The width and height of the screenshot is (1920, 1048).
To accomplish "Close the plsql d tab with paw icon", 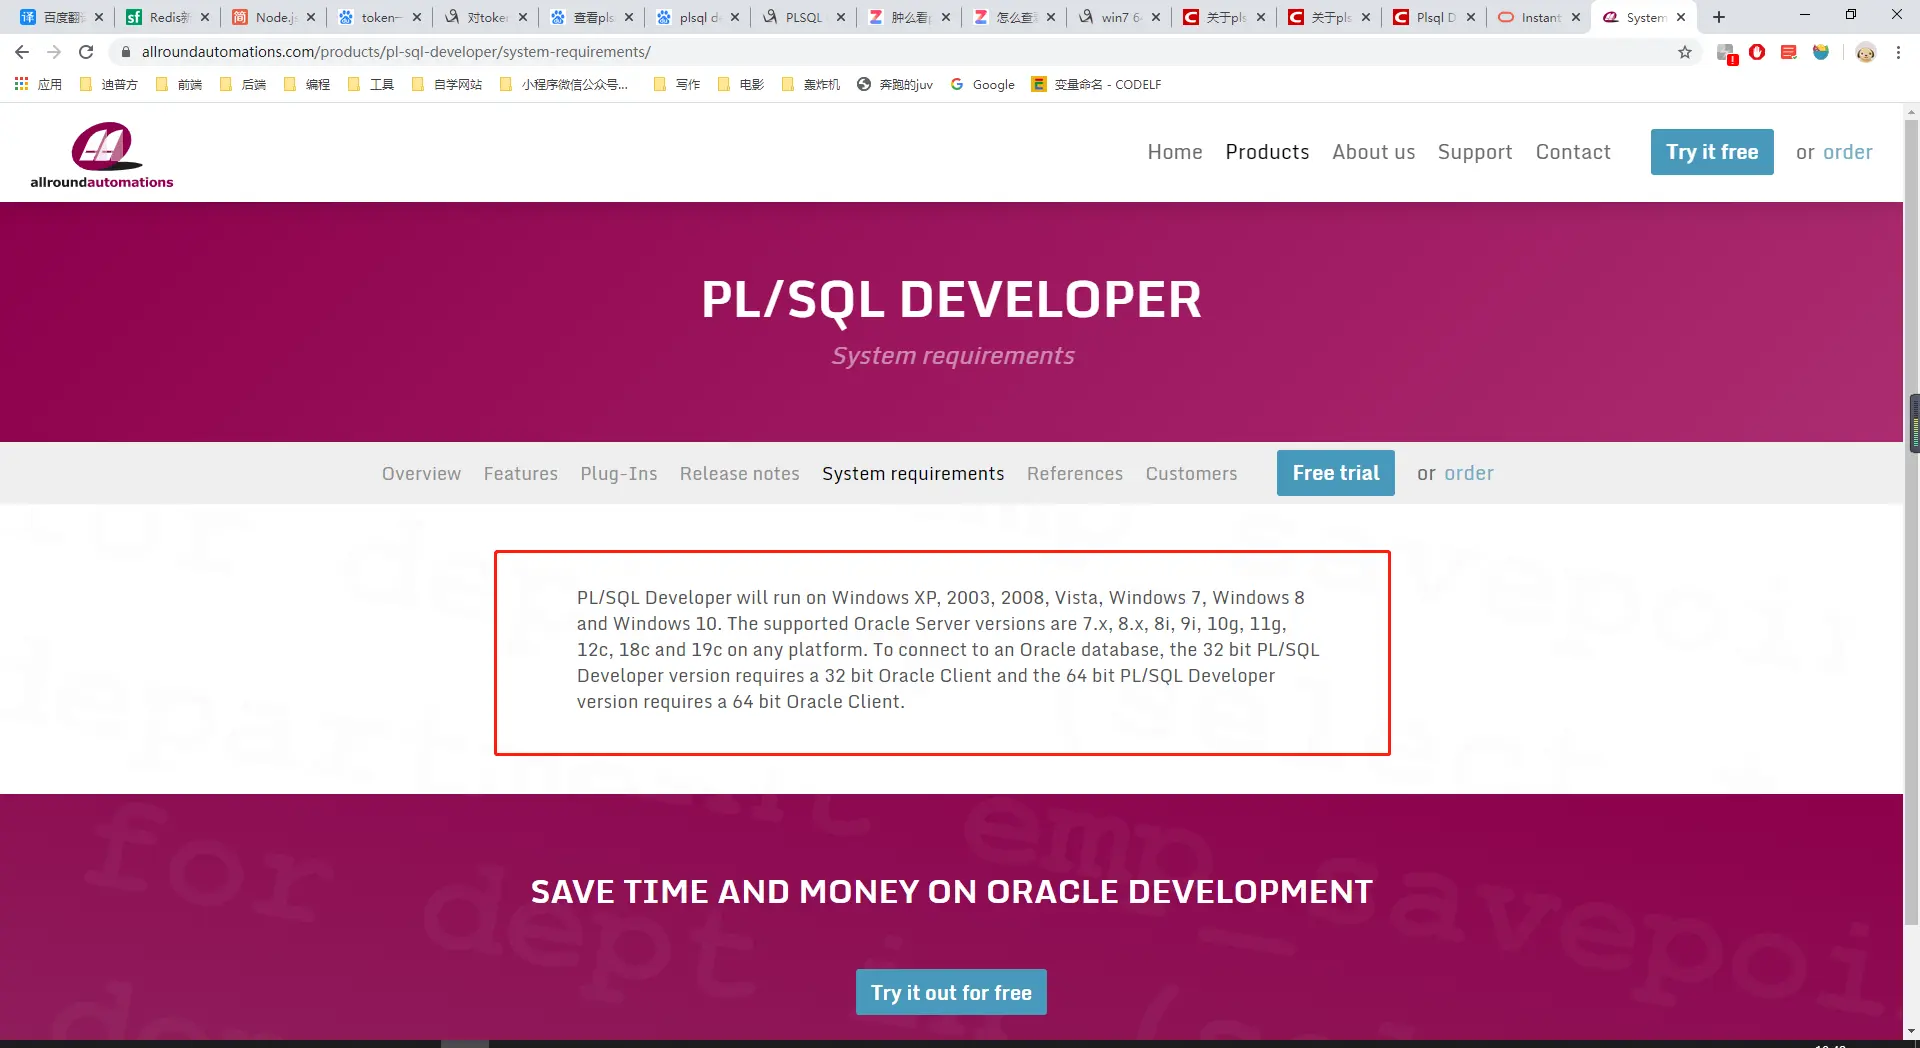I will (735, 17).
